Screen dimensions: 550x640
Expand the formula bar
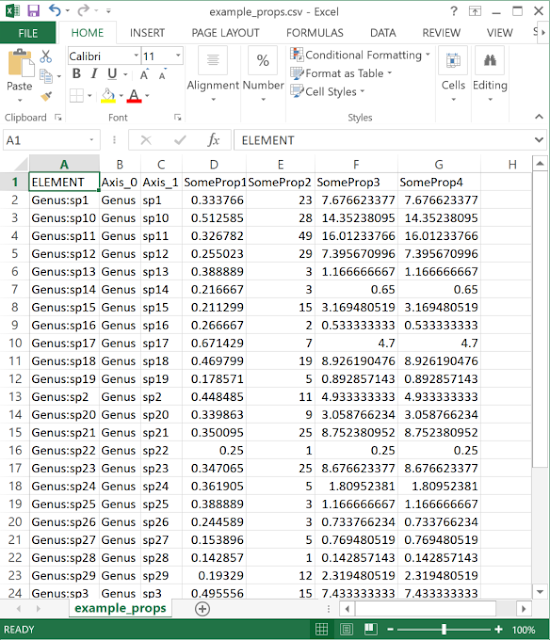click(539, 140)
